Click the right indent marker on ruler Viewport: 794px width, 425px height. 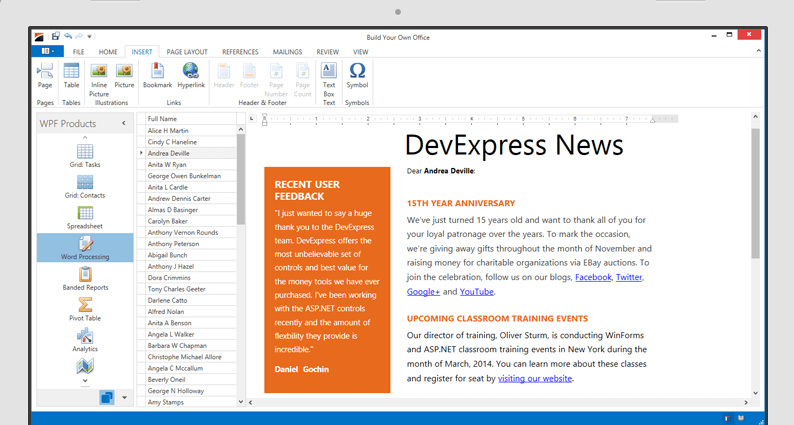tap(652, 121)
